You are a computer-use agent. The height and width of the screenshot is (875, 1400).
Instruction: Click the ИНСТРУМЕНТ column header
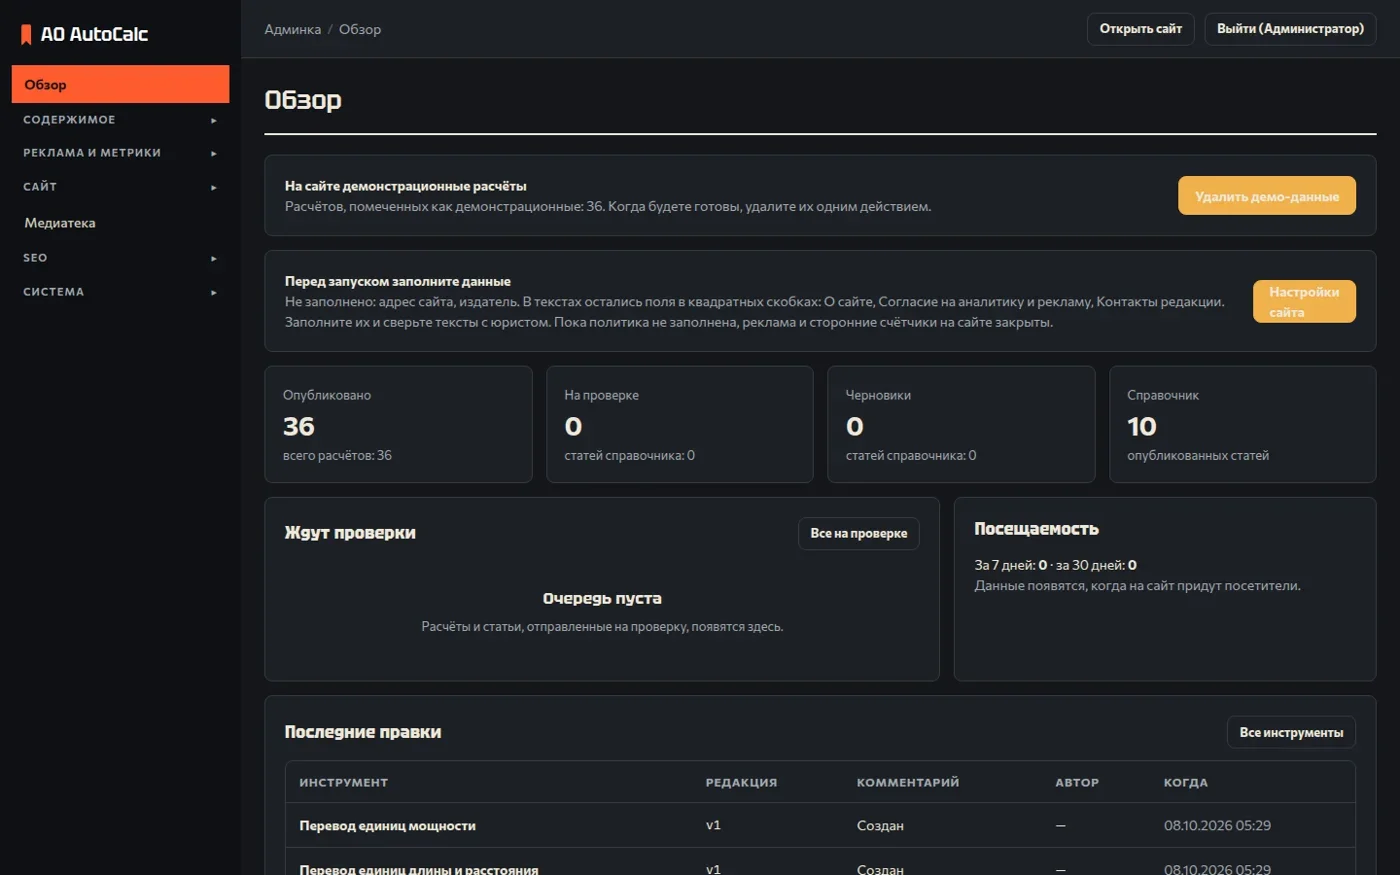pyautogui.click(x=343, y=783)
